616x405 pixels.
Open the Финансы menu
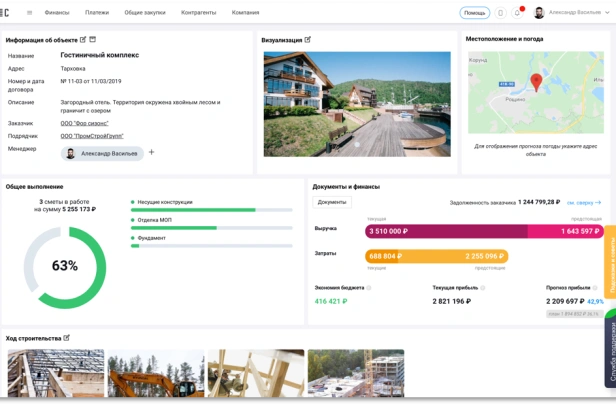(x=57, y=13)
